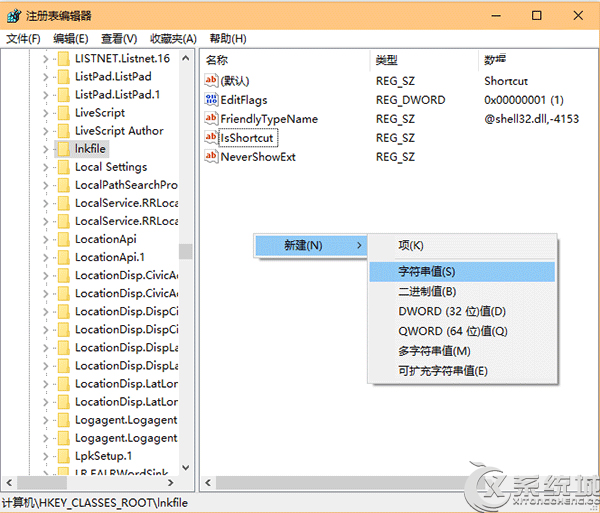600x513 pixels.
Task: Click the binary DWORD icon beside EditFlags
Action: tap(211, 100)
